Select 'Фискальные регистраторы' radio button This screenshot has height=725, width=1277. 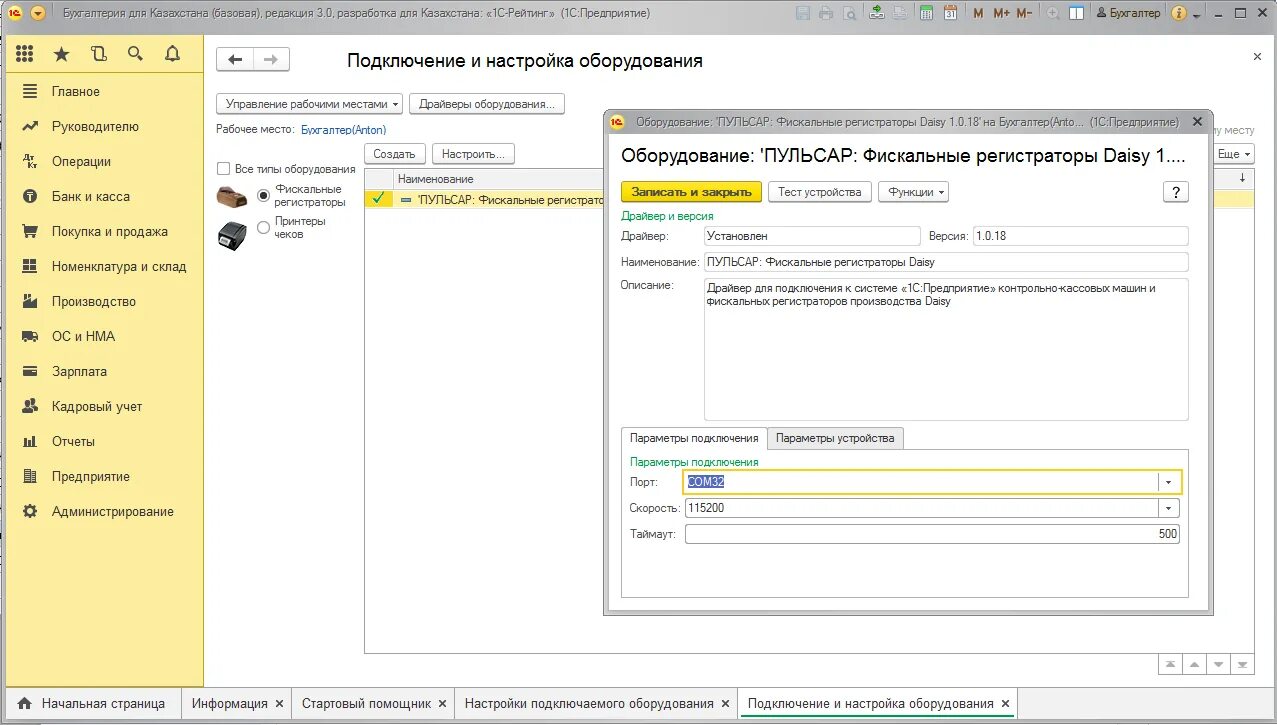(x=264, y=195)
